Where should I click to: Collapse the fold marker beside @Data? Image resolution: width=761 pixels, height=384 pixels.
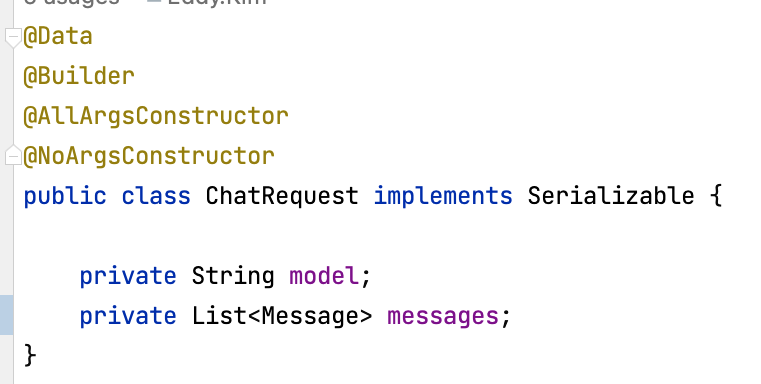13,37
